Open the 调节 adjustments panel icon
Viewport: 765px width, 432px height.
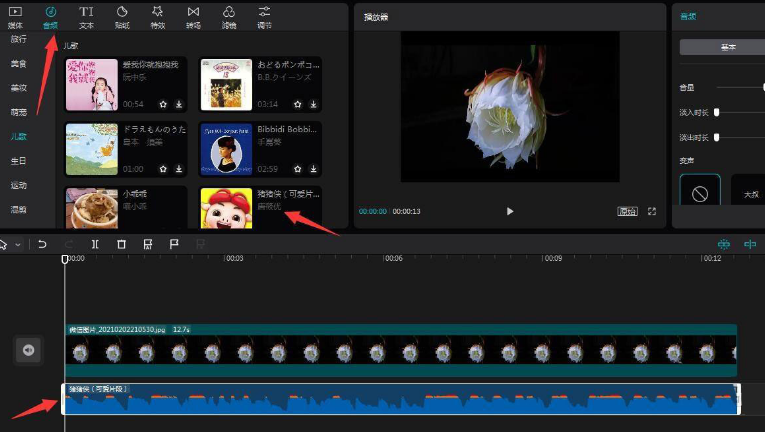[x=265, y=15]
